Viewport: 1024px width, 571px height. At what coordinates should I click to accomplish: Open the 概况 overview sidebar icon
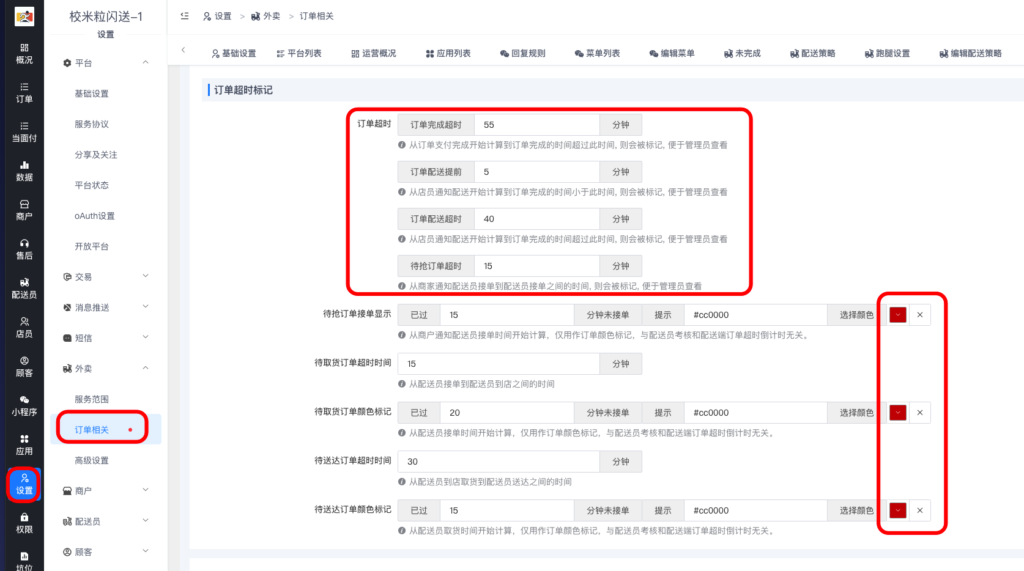24,54
